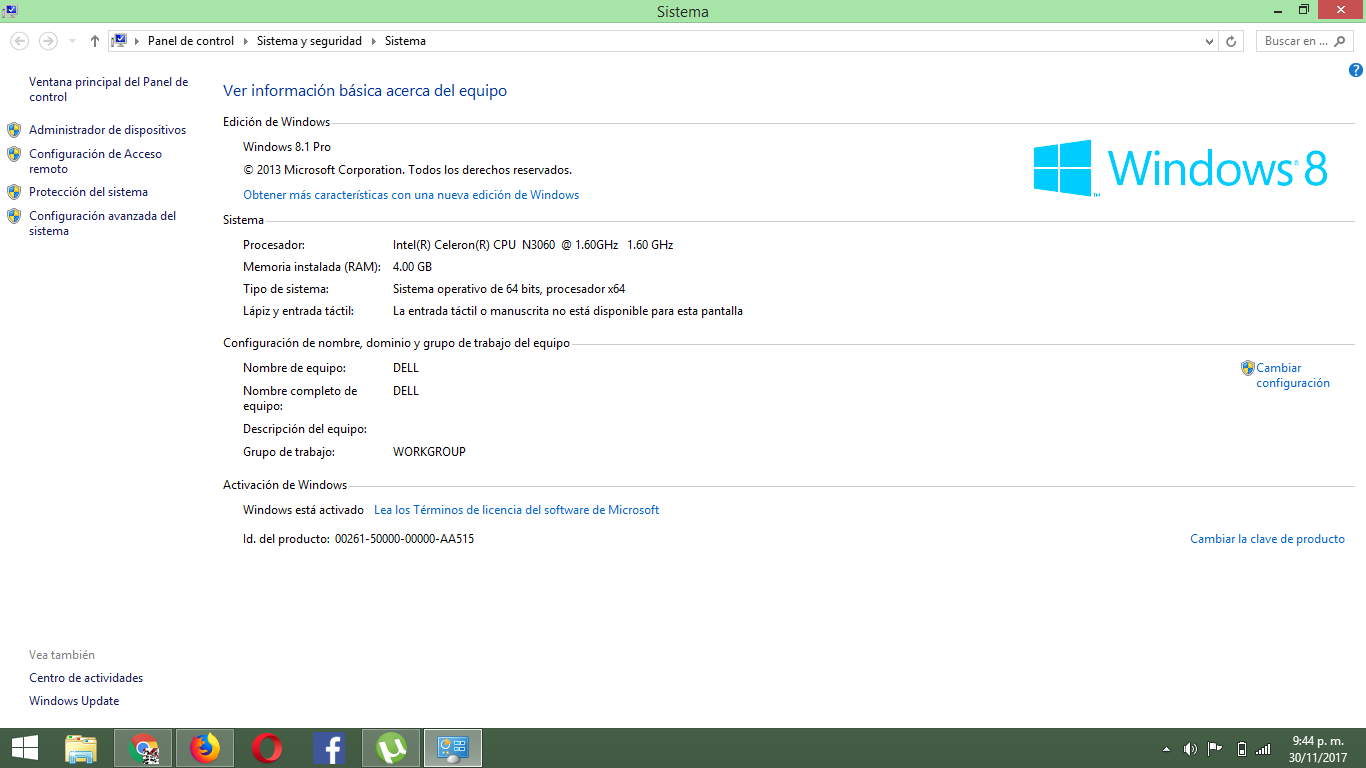Click the Control Panel taskbar button

[453, 748]
